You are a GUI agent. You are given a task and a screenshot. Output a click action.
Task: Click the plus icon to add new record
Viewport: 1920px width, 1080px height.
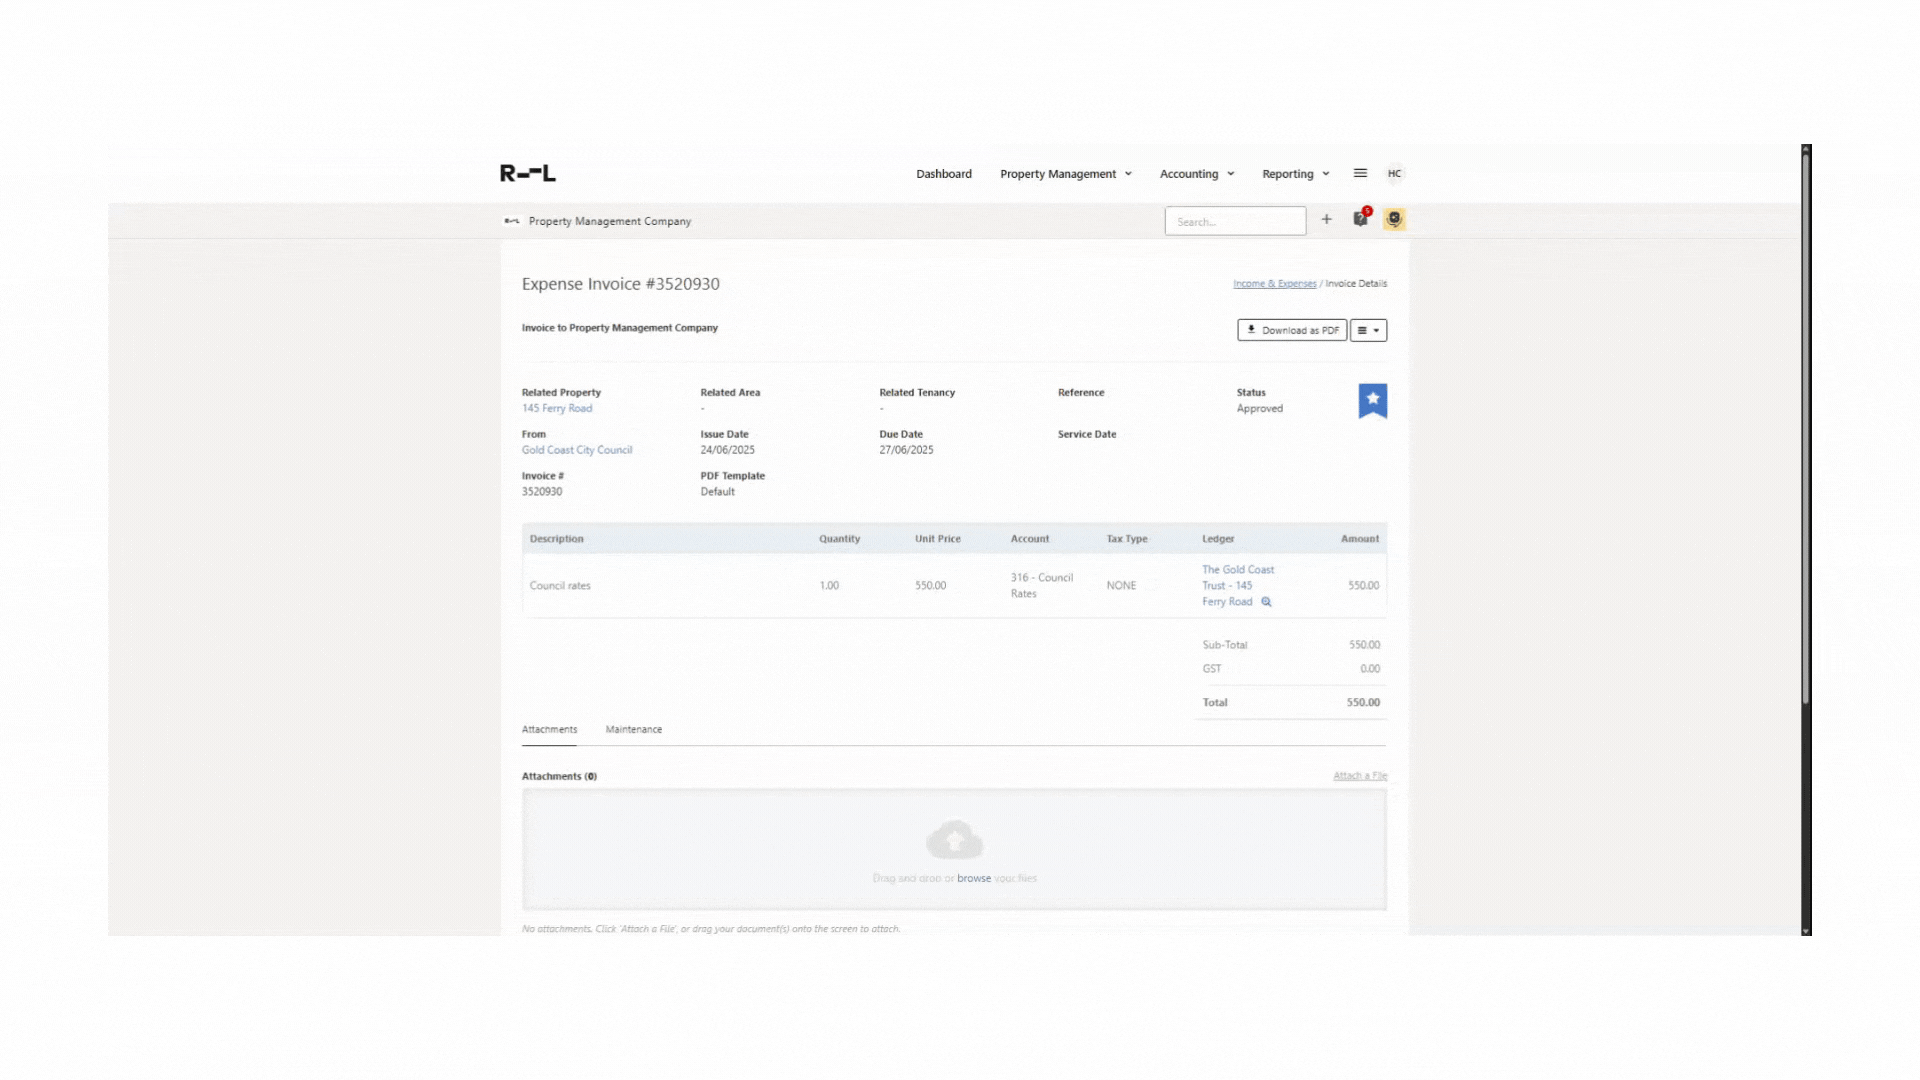1327,220
